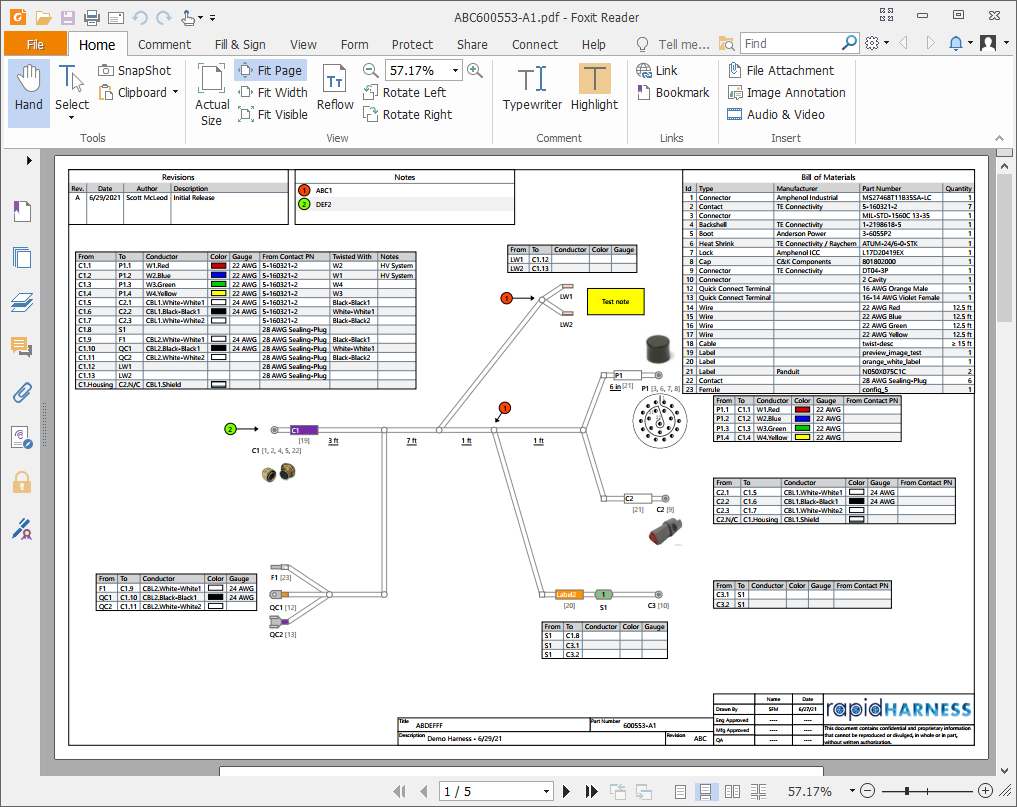Open the quick access Open folder icon

click(x=43, y=18)
